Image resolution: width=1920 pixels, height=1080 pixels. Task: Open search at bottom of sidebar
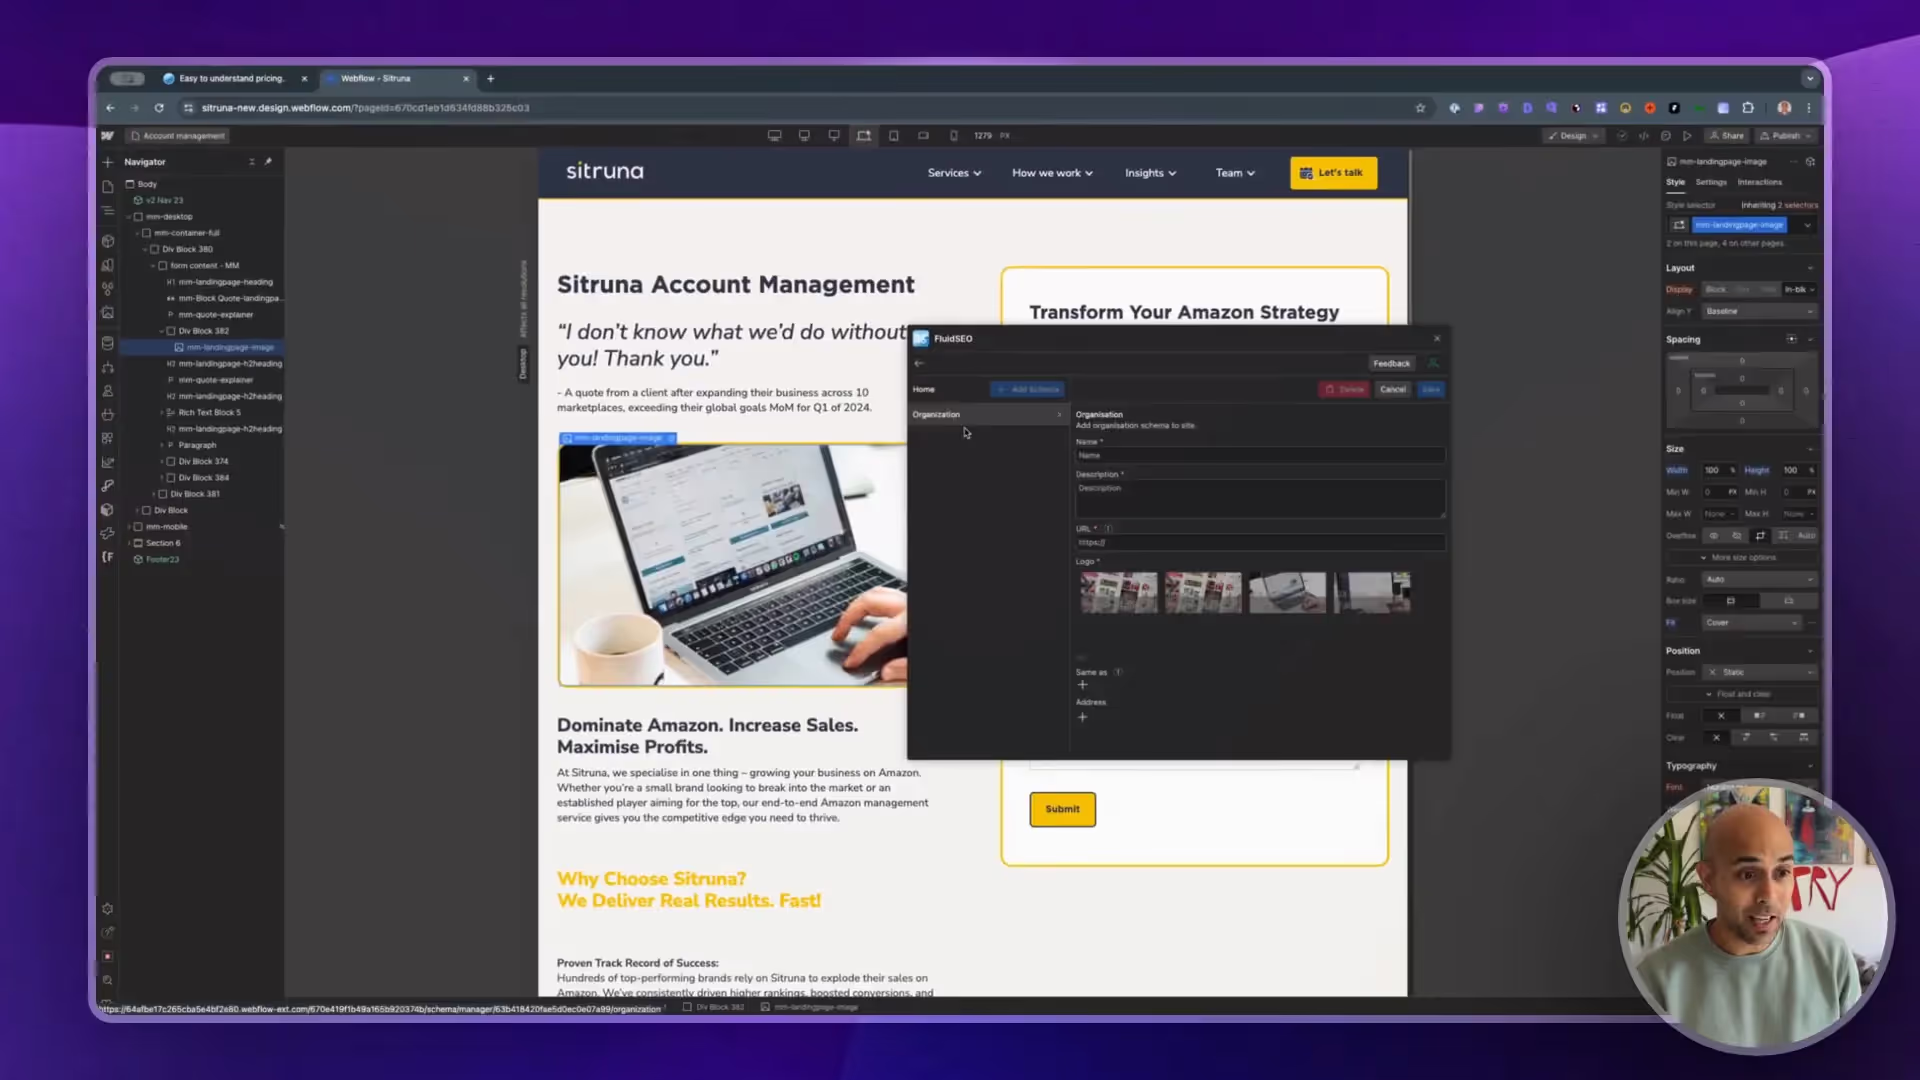click(x=108, y=981)
